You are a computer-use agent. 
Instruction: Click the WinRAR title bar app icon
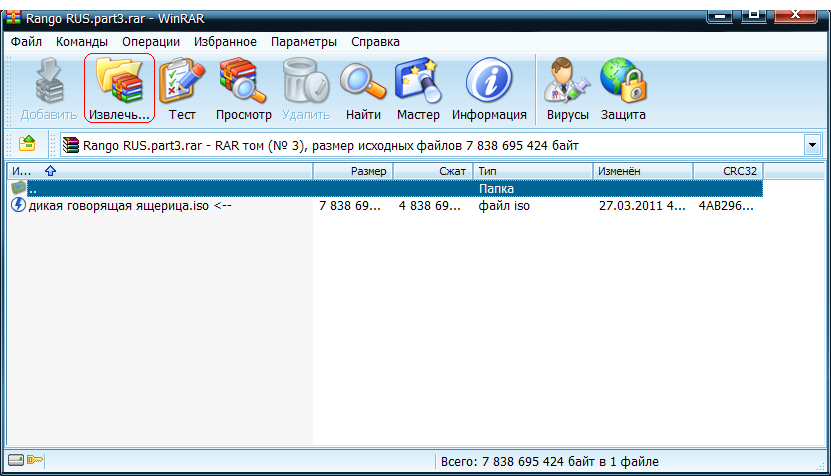(x=13, y=17)
